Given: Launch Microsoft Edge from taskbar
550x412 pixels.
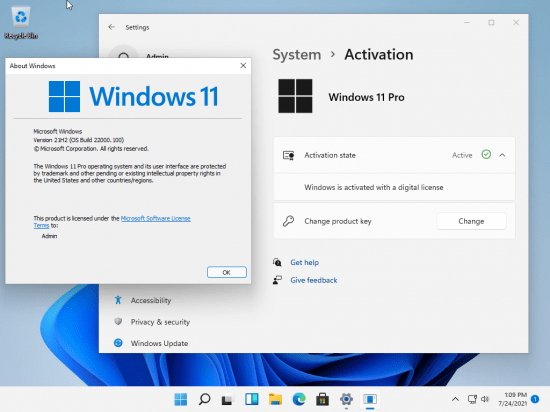Looking at the screenshot, I should tap(299, 399).
